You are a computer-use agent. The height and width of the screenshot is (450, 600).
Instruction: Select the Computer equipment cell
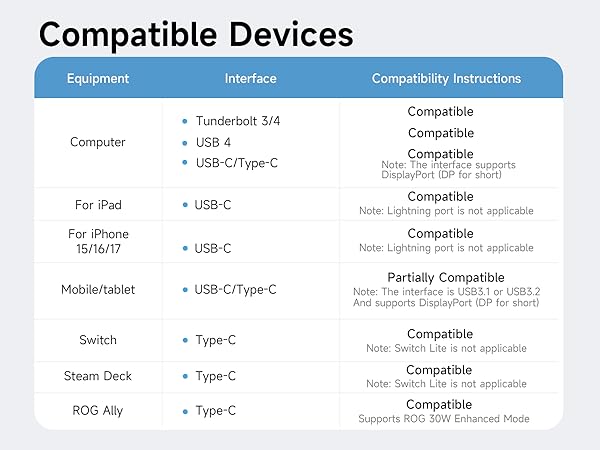98,142
